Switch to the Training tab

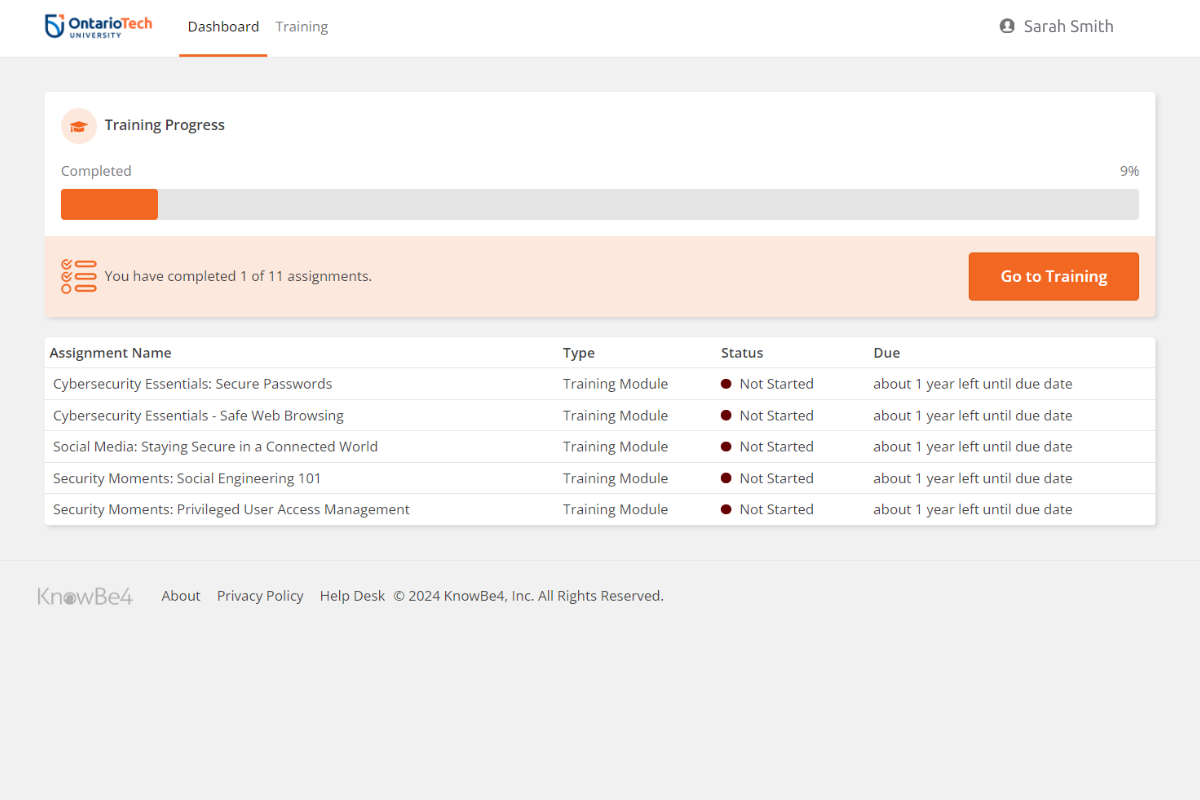pos(302,27)
